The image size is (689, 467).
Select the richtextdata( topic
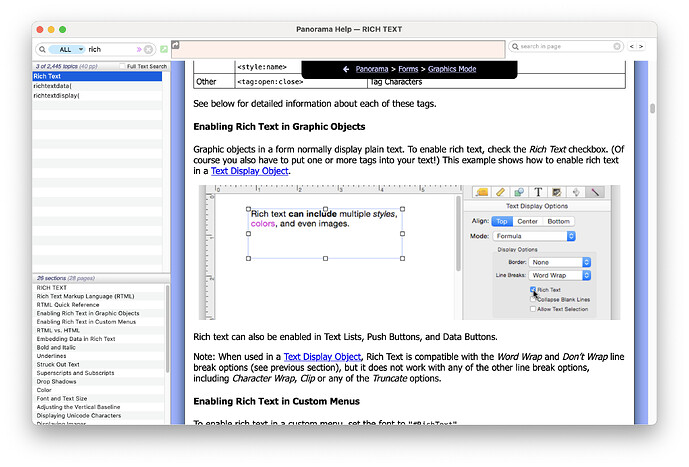click(97, 86)
